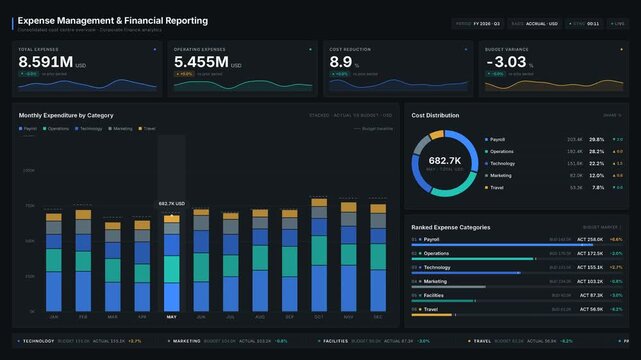The image size is (641, 360).
Task: Click the 682.7K USD bar tooltip
Action: 172,203
